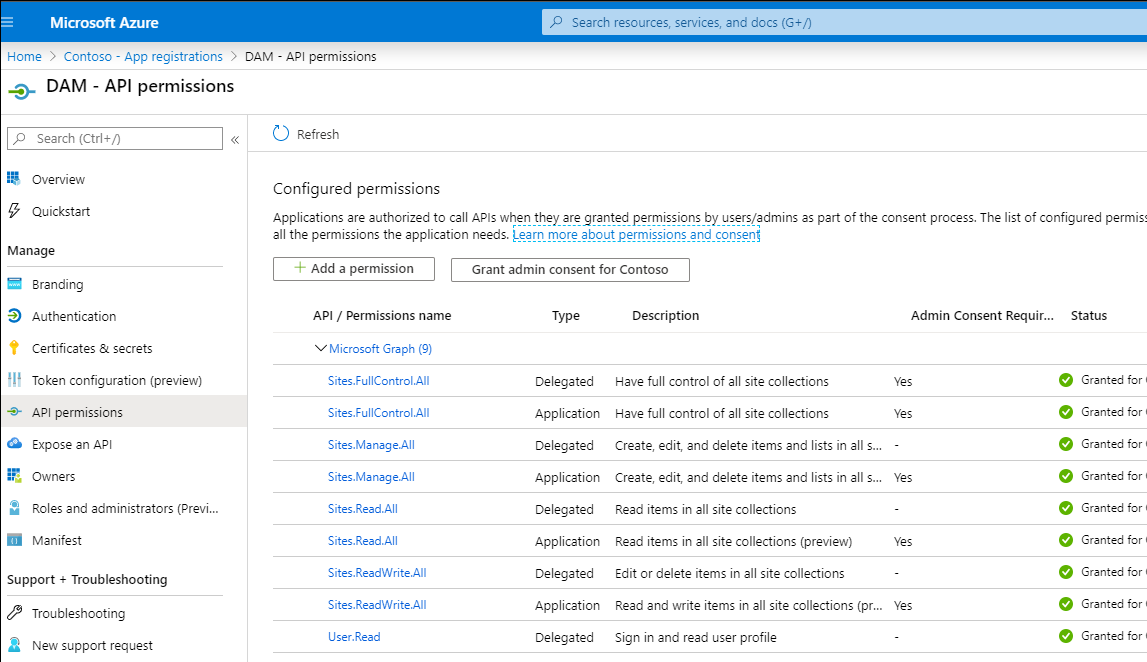Click the plus icon on Add a permission

tap(300, 268)
